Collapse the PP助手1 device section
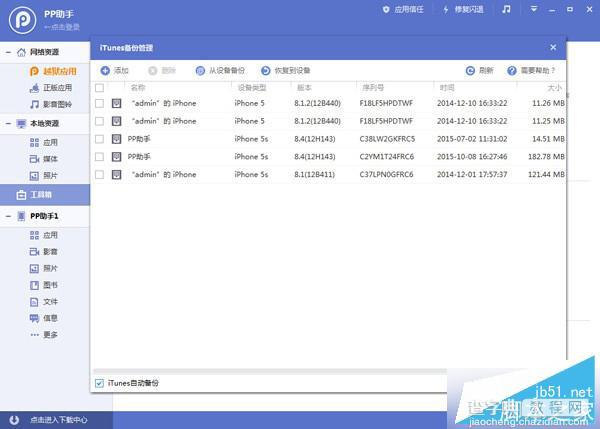 coord(8,216)
